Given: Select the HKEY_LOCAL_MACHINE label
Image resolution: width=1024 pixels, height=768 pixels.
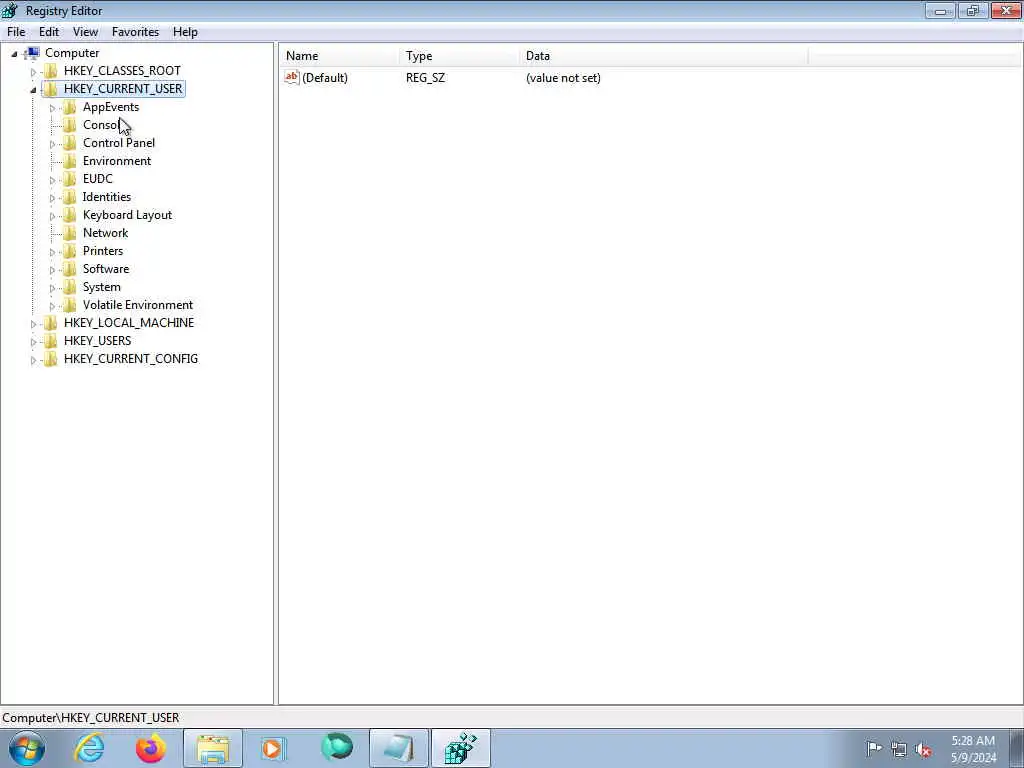Looking at the screenshot, I should [x=129, y=323].
